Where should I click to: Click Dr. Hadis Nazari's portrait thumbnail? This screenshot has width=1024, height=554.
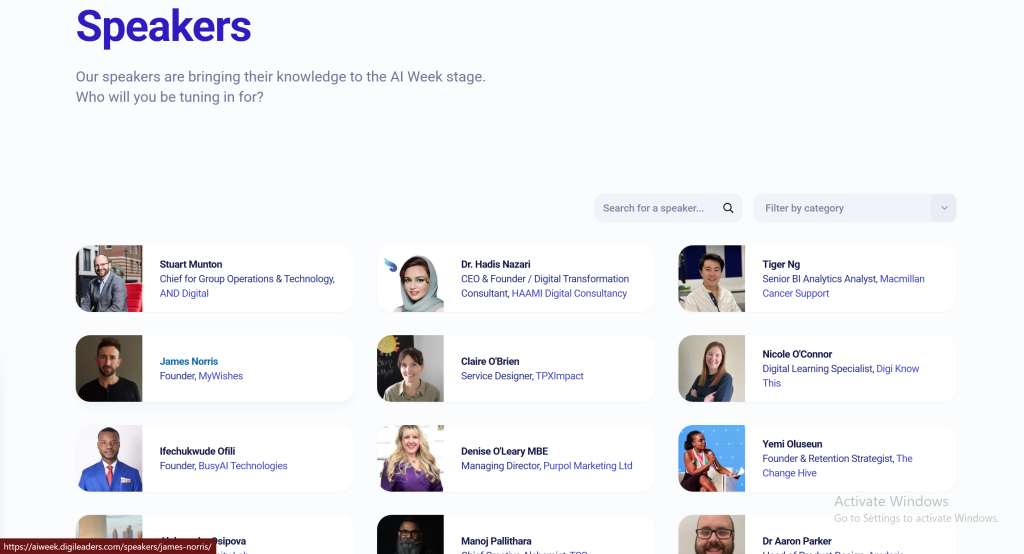[x=410, y=279]
